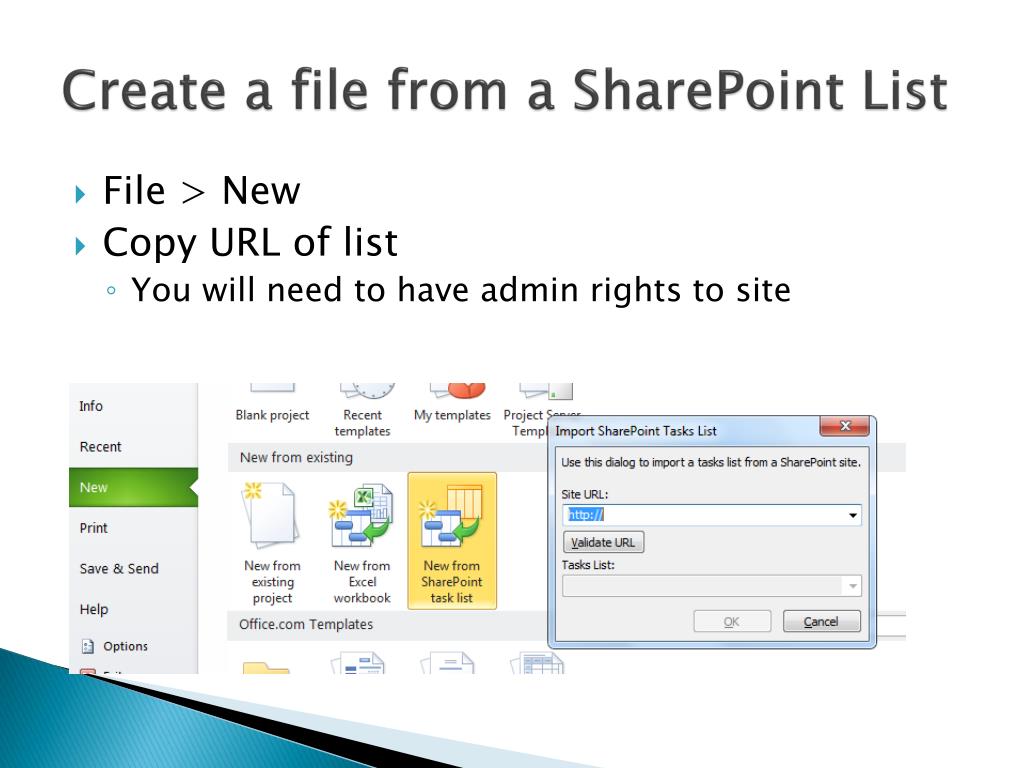Select the New from Excel workbook icon

coord(362,516)
